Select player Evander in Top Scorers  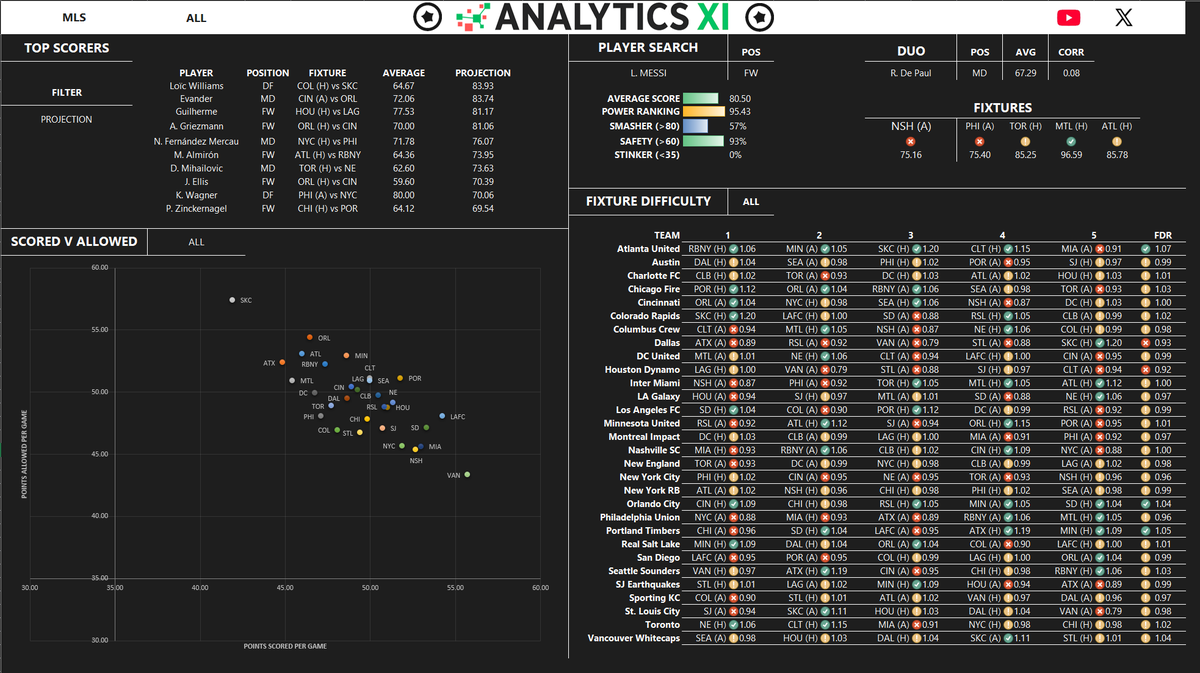click(197, 99)
